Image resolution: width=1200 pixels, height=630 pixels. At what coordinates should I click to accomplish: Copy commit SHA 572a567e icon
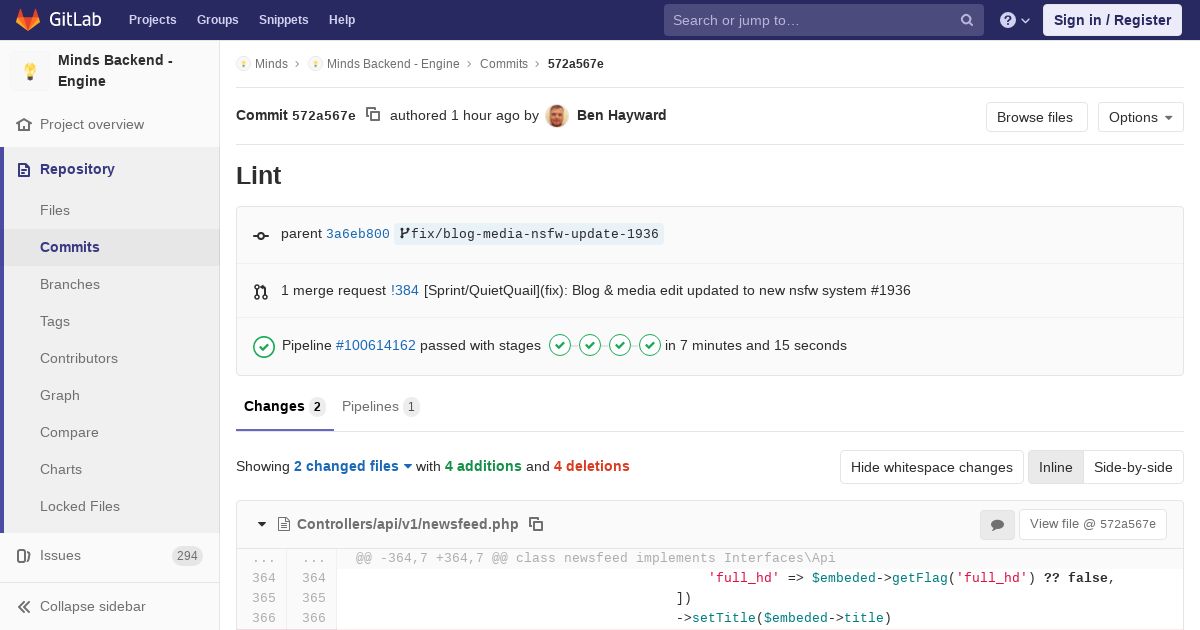coord(373,115)
